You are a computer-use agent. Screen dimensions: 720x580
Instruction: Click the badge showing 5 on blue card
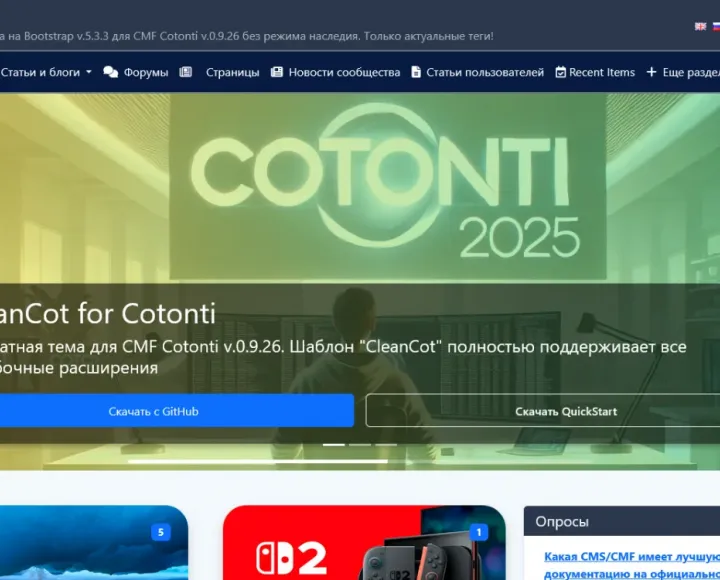click(161, 532)
